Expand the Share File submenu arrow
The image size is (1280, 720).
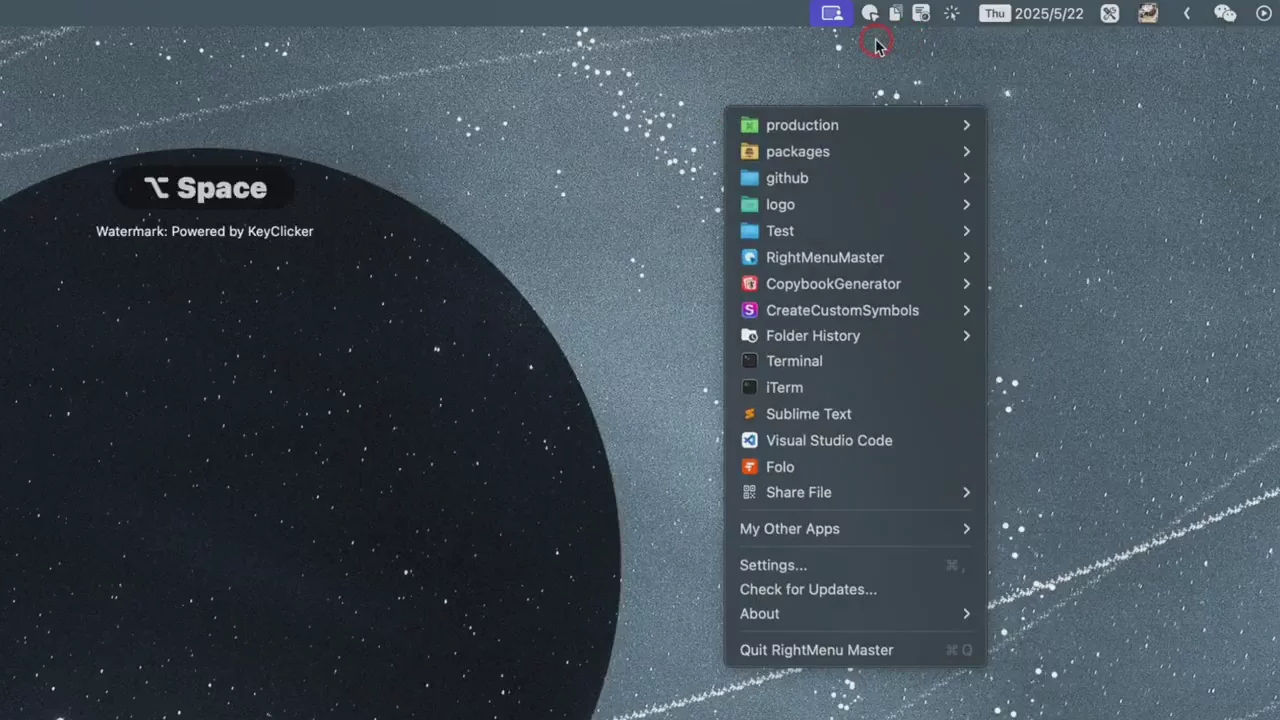(966, 492)
